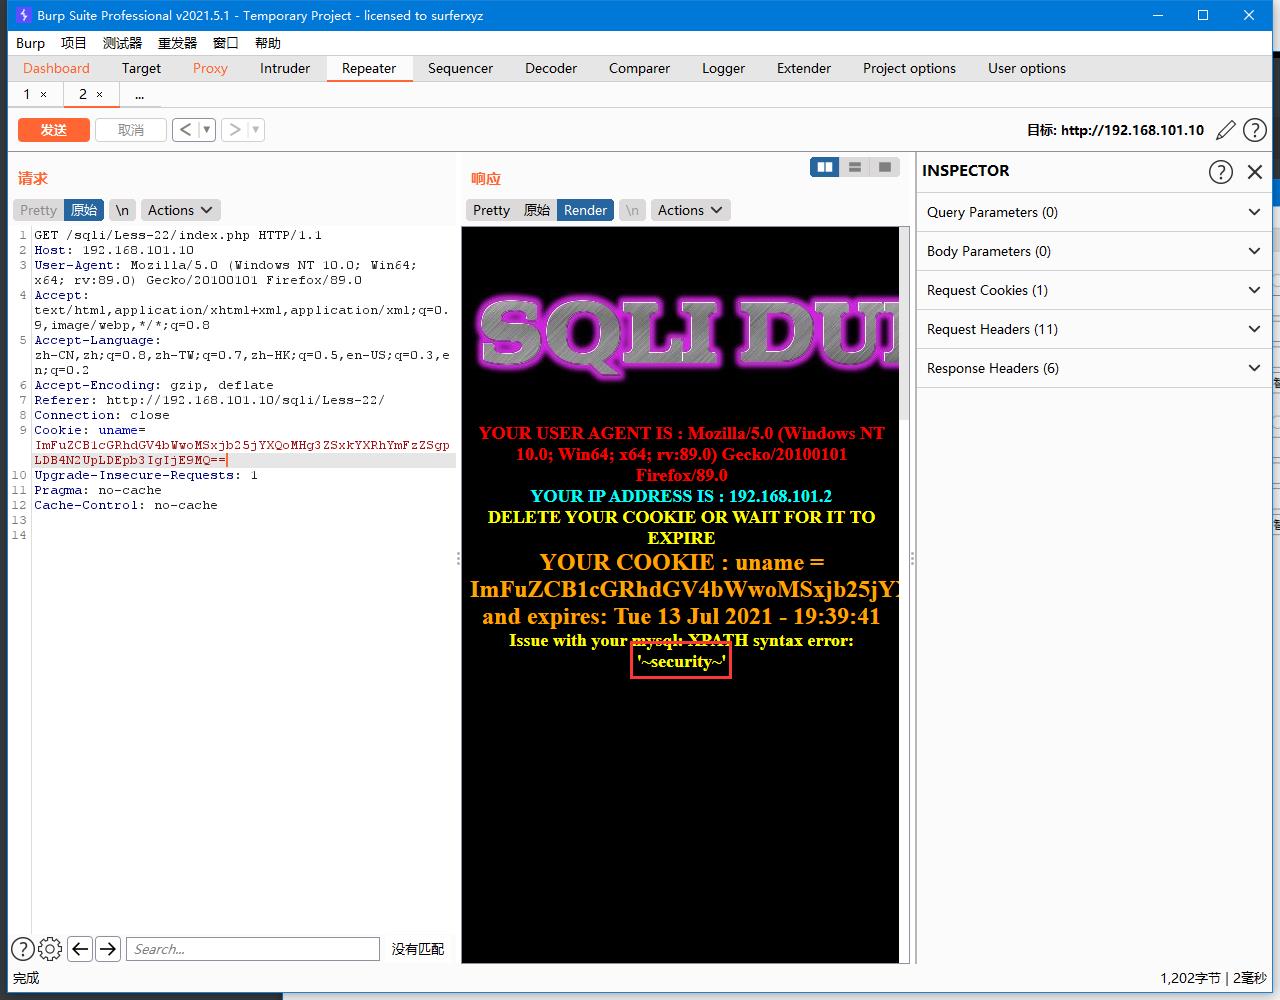Open search help icon at bottom
Image resolution: width=1280 pixels, height=1000 pixels.
(x=22, y=949)
